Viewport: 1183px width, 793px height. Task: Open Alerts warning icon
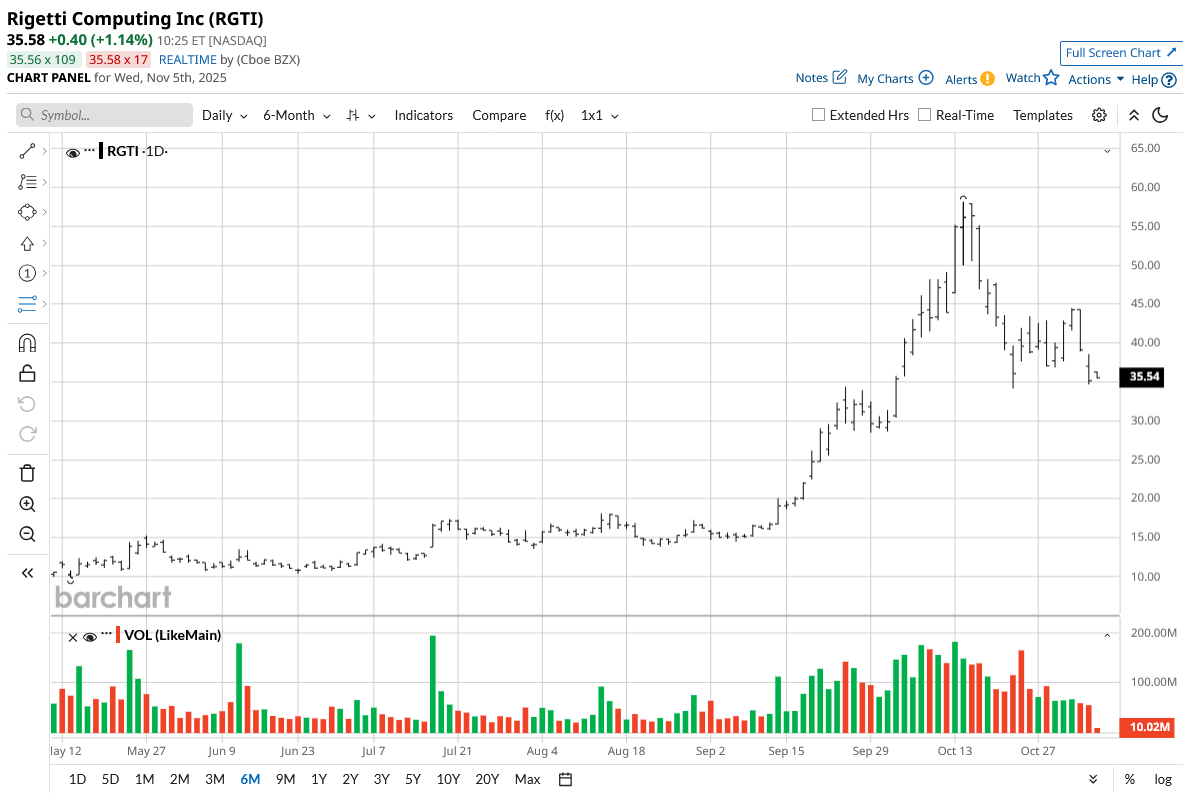(x=988, y=79)
